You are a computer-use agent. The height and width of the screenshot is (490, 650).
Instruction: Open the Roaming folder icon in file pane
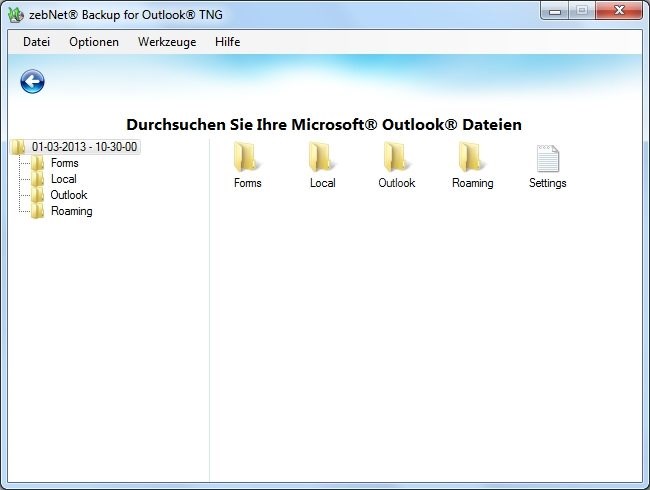pos(472,157)
